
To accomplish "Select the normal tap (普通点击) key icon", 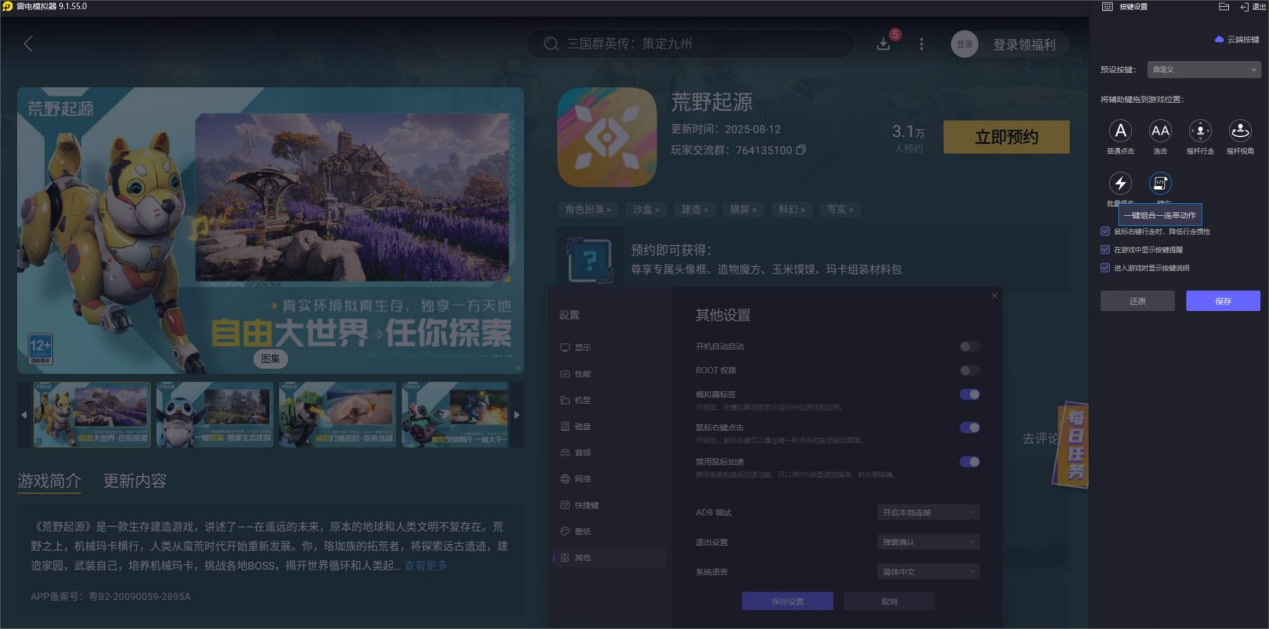I will (1120, 131).
